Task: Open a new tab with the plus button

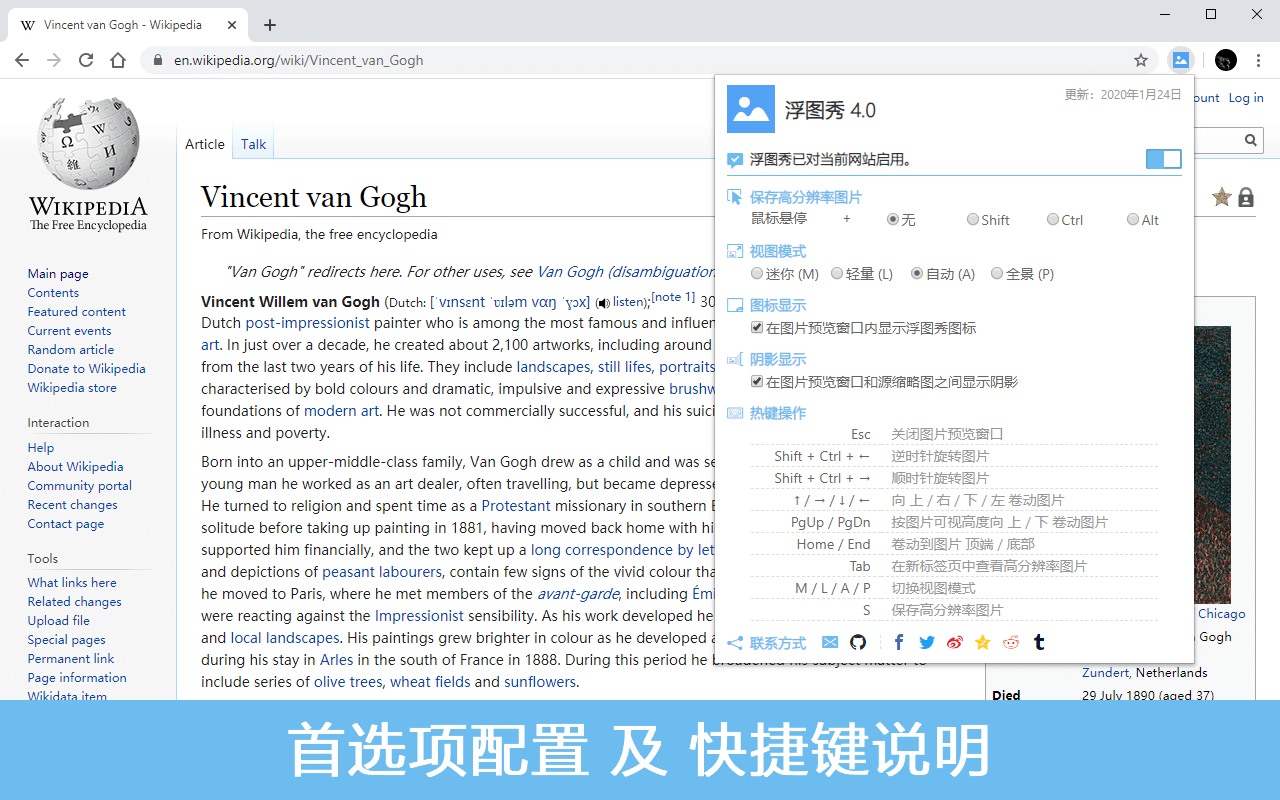Action: point(269,25)
